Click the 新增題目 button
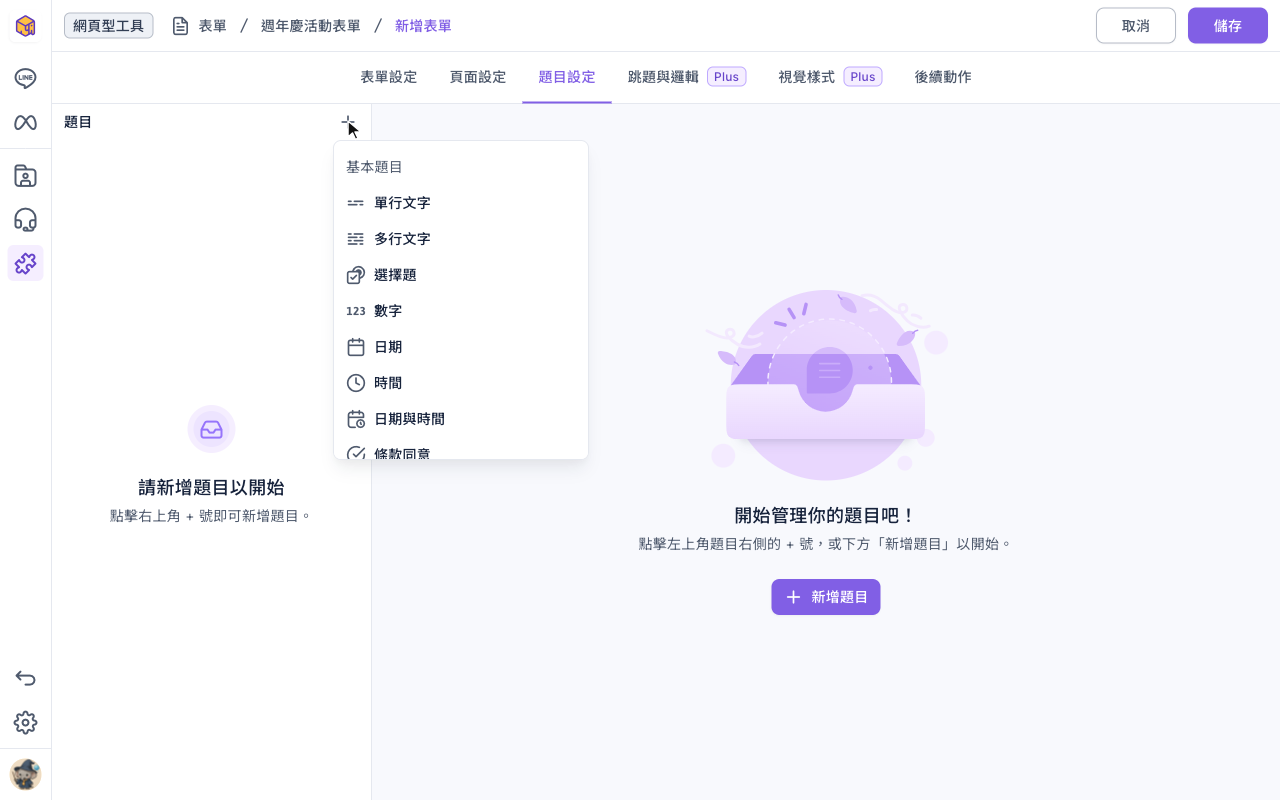This screenshot has width=1280, height=800. coord(825,597)
